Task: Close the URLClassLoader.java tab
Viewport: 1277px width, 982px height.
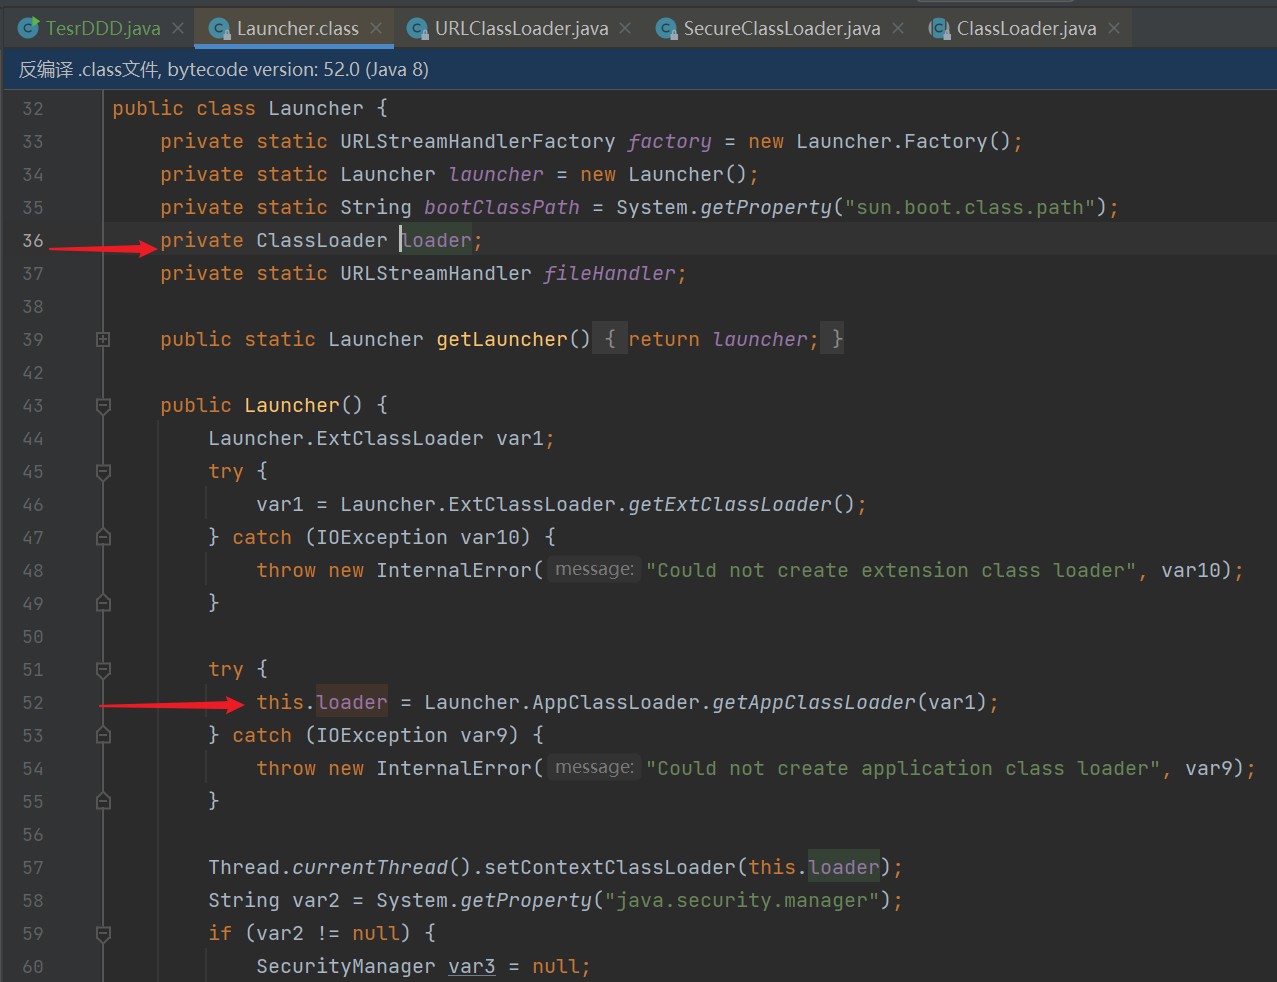Action: [x=625, y=28]
